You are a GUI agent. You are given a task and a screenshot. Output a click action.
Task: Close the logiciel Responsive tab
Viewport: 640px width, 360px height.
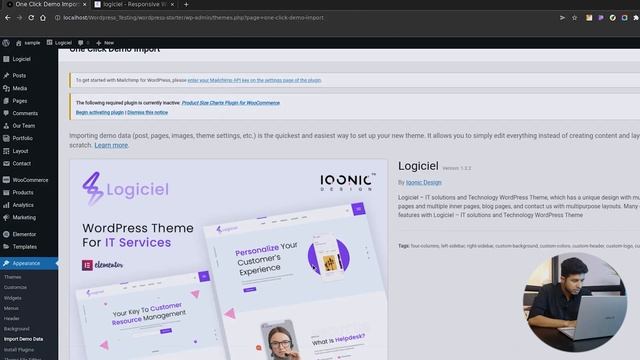coord(172,4)
